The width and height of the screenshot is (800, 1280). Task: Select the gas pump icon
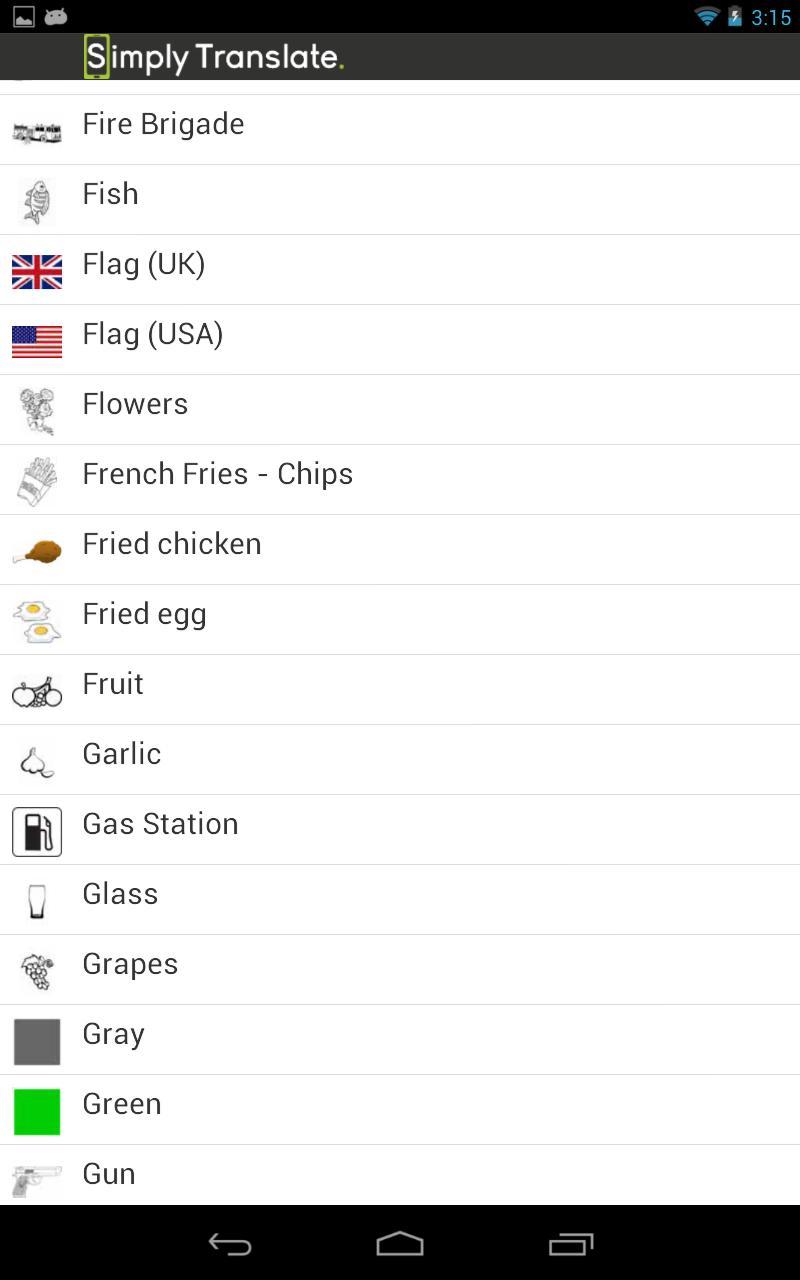(37, 831)
